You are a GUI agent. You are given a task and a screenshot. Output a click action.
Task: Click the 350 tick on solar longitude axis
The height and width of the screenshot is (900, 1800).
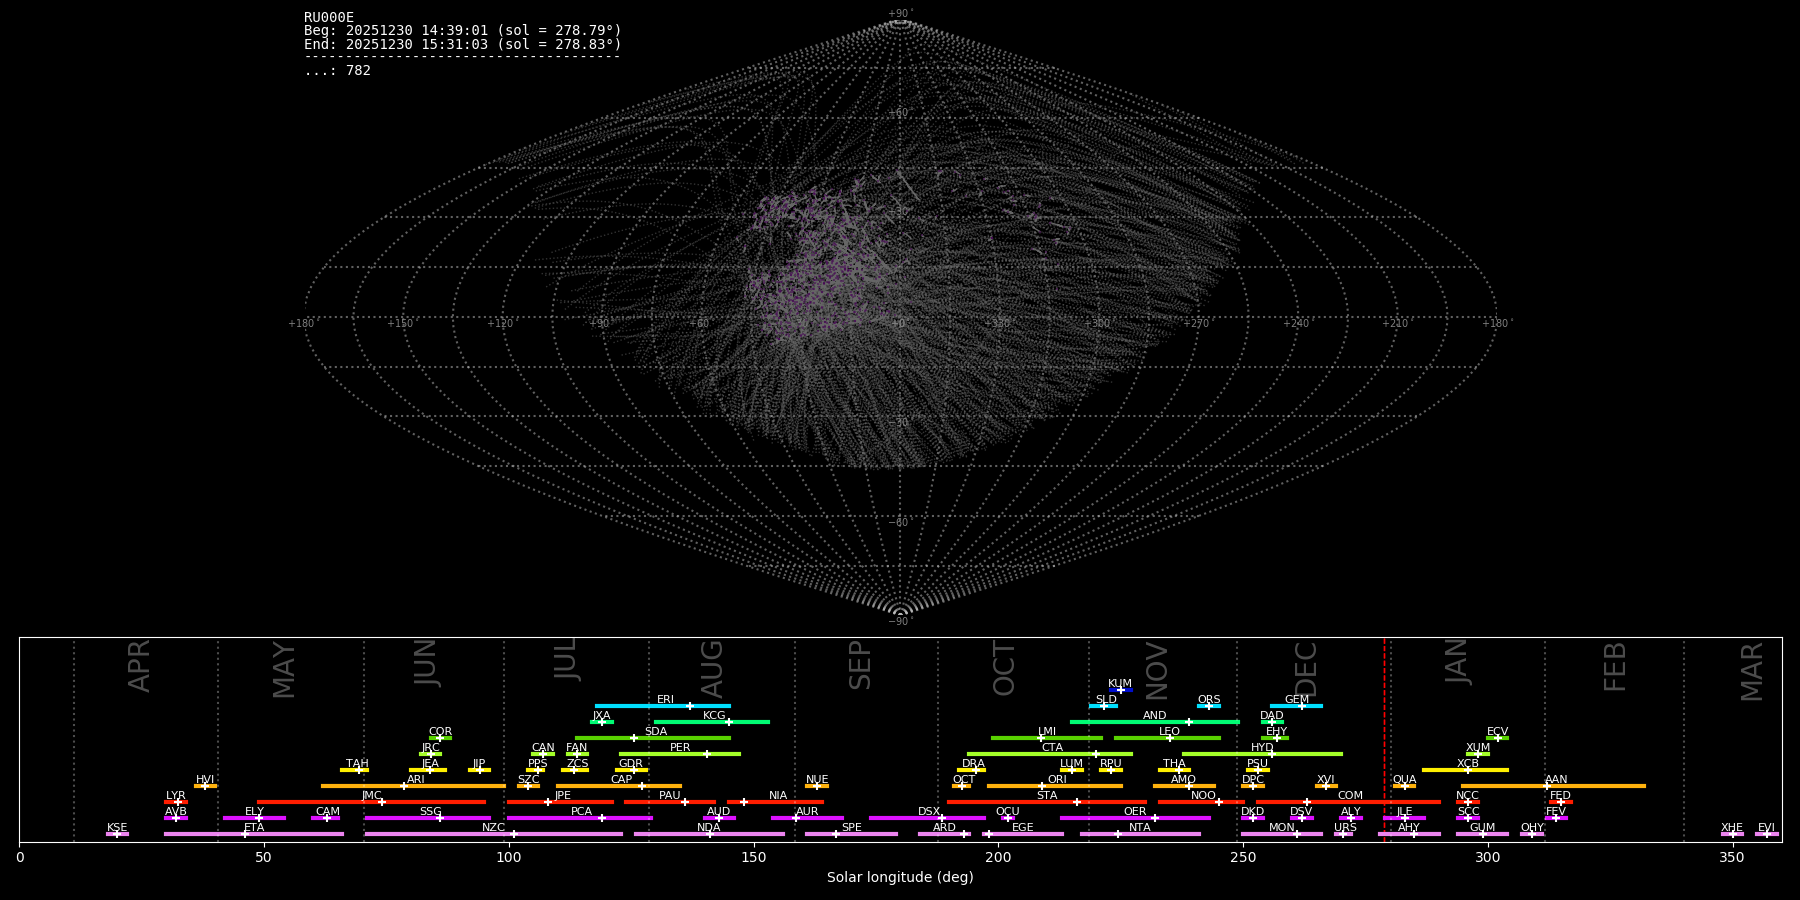pyautogui.click(x=1733, y=858)
